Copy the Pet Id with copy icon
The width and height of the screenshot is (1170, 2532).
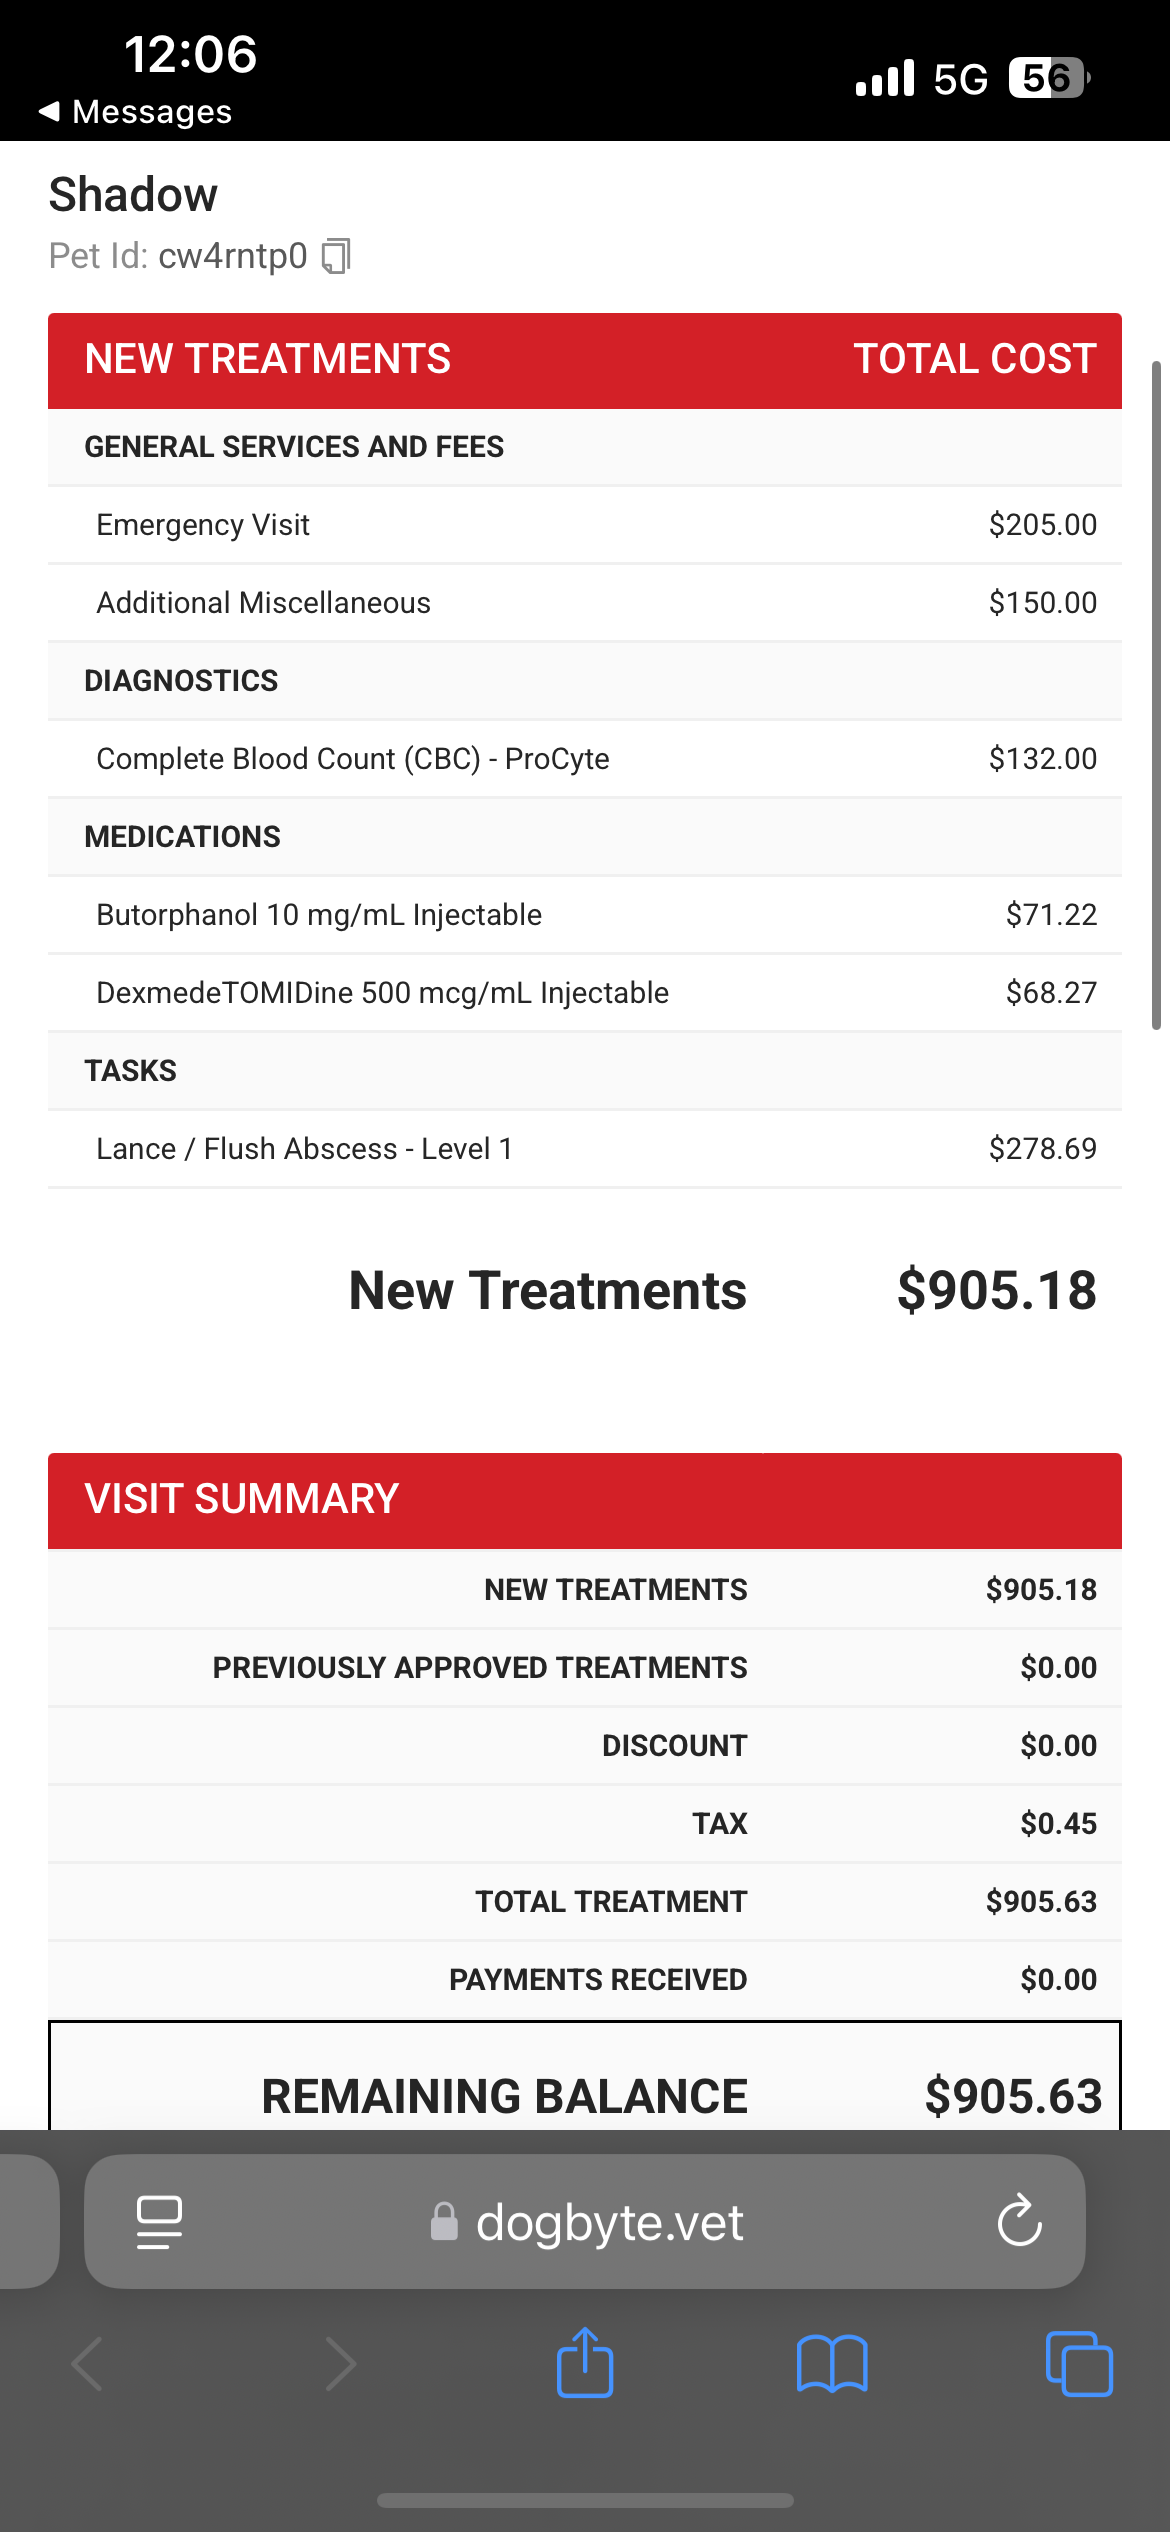(x=336, y=256)
